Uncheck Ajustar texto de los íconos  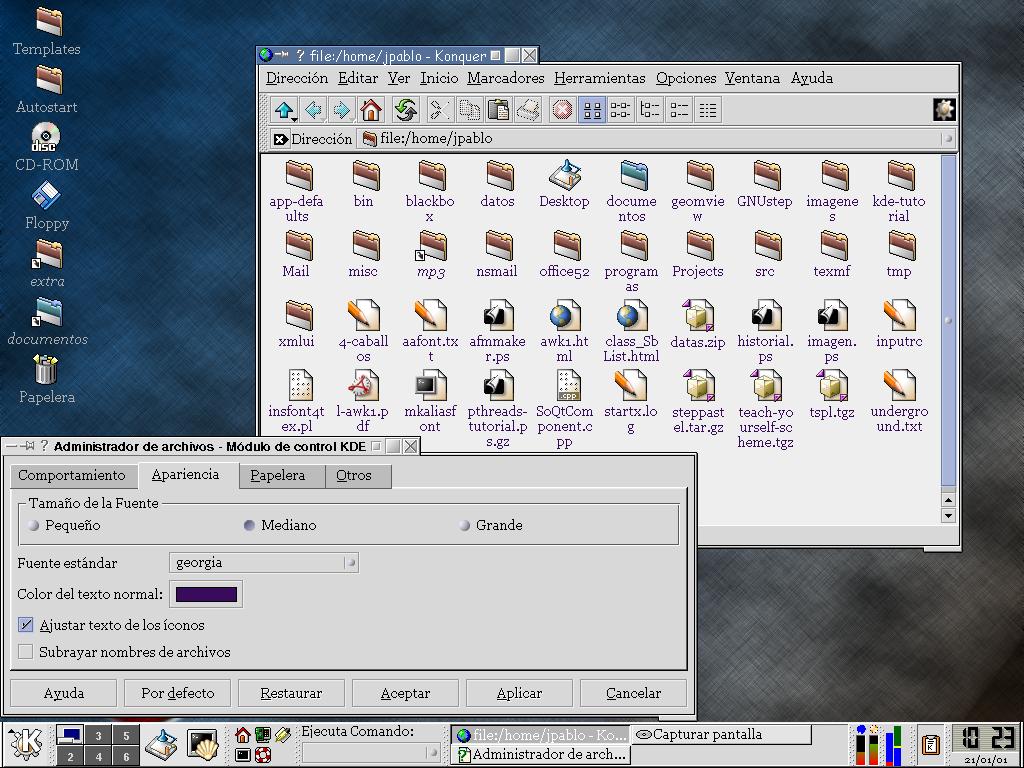click(x=25, y=626)
